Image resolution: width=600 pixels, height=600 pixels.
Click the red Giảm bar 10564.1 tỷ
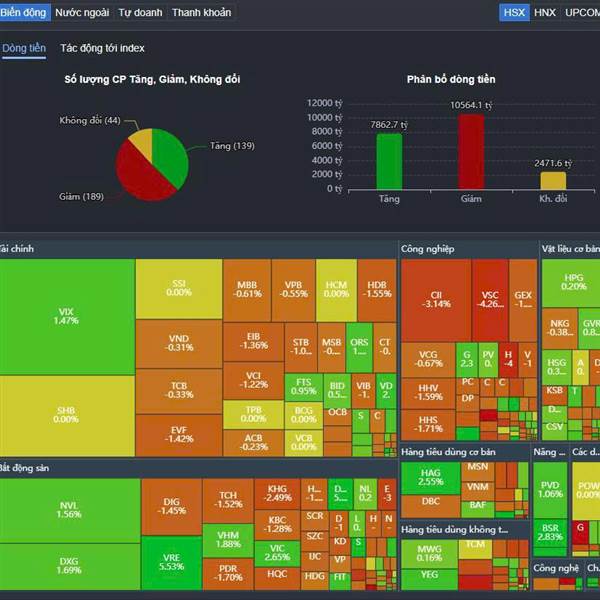[471, 152]
